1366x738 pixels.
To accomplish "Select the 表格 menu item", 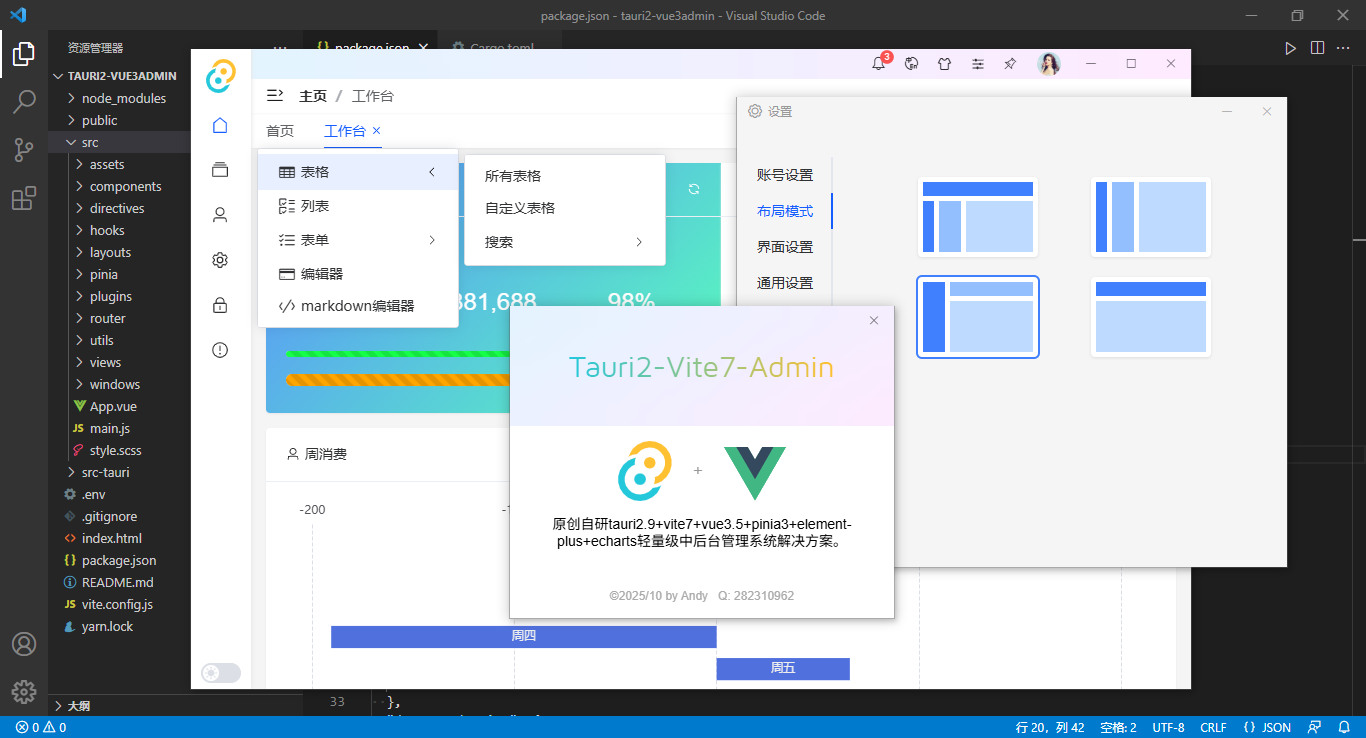I will [x=358, y=172].
